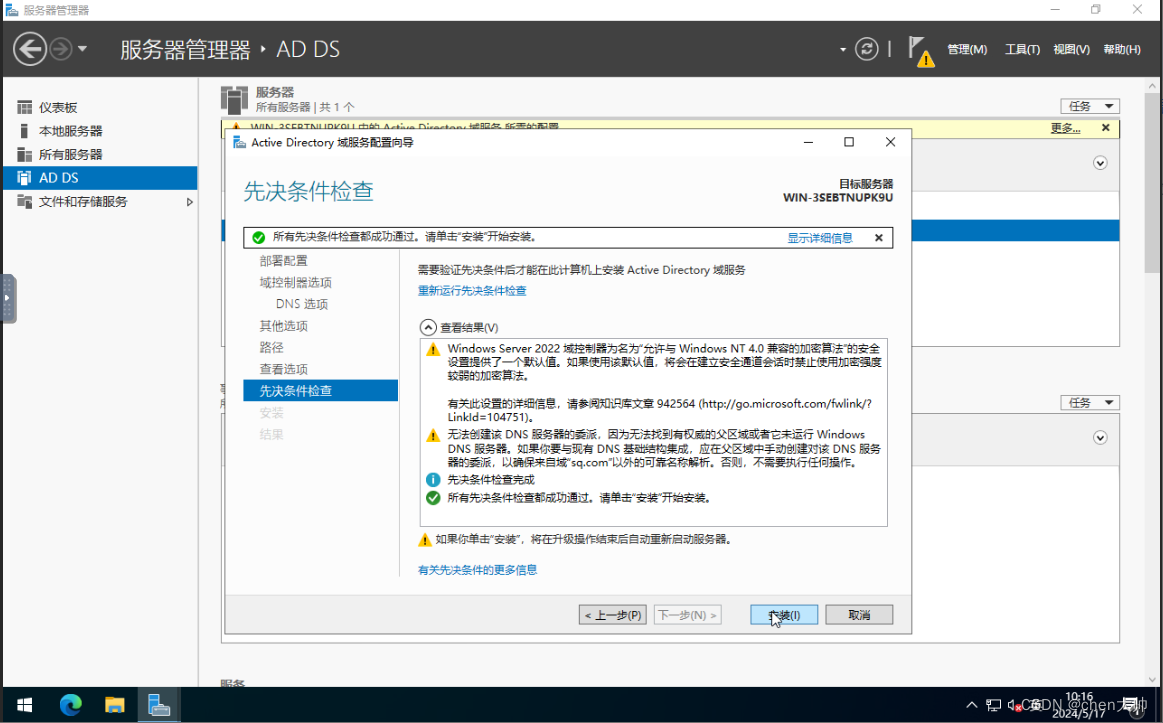Click the forward navigation arrow in header
Viewport: 1163px width, 723px height.
61,50
